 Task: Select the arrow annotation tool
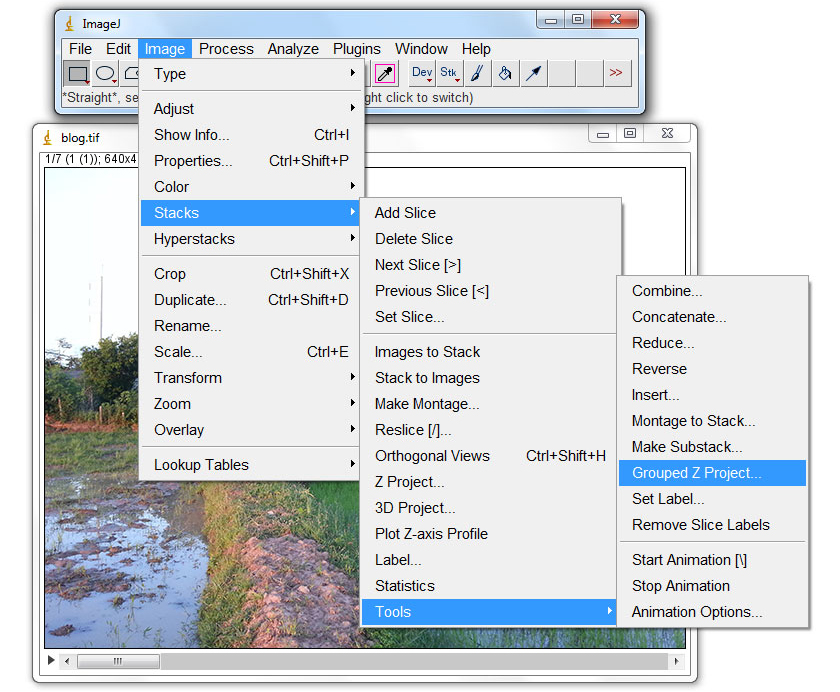click(x=533, y=73)
